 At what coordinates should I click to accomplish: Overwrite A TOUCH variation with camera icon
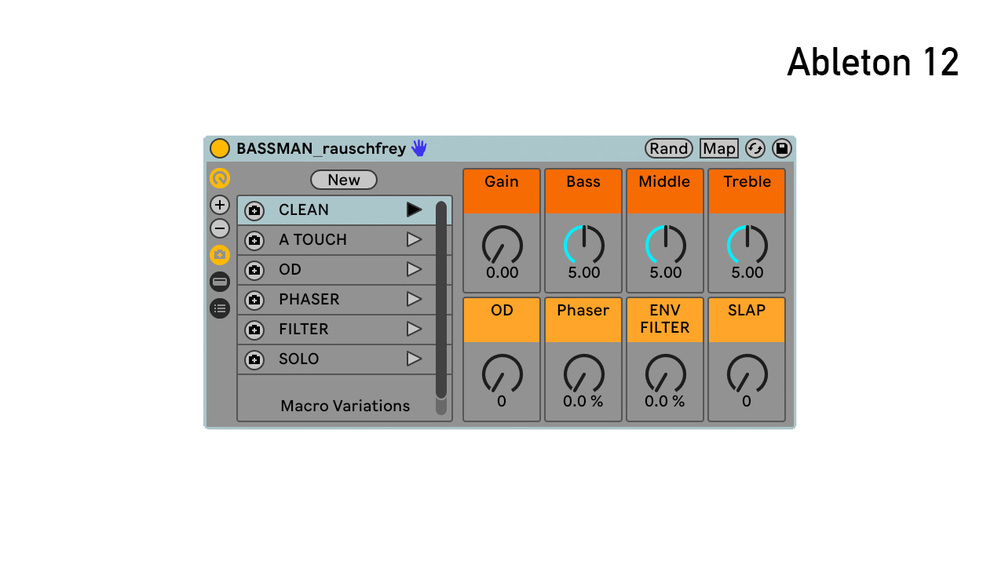(254, 240)
